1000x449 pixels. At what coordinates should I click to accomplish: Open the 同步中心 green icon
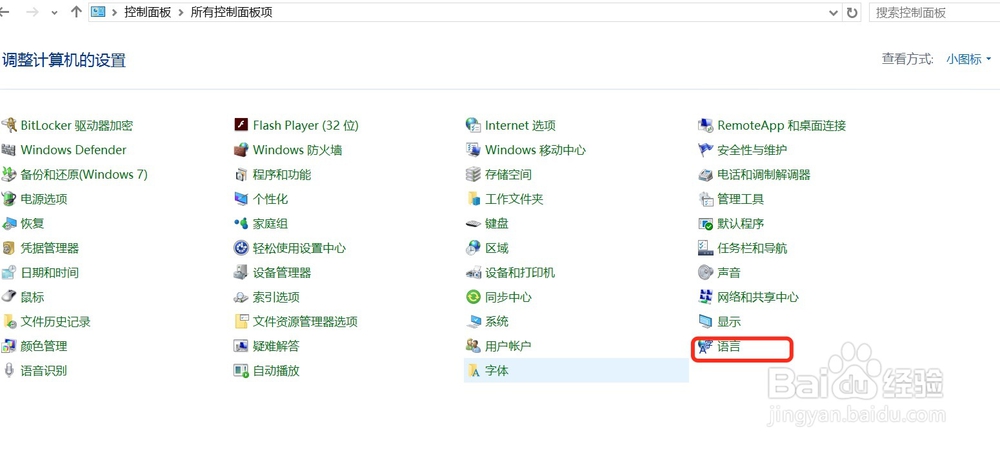click(x=473, y=297)
